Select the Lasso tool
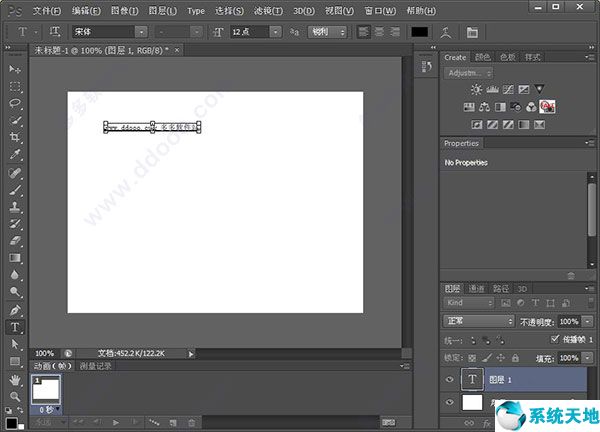 (x=15, y=103)
